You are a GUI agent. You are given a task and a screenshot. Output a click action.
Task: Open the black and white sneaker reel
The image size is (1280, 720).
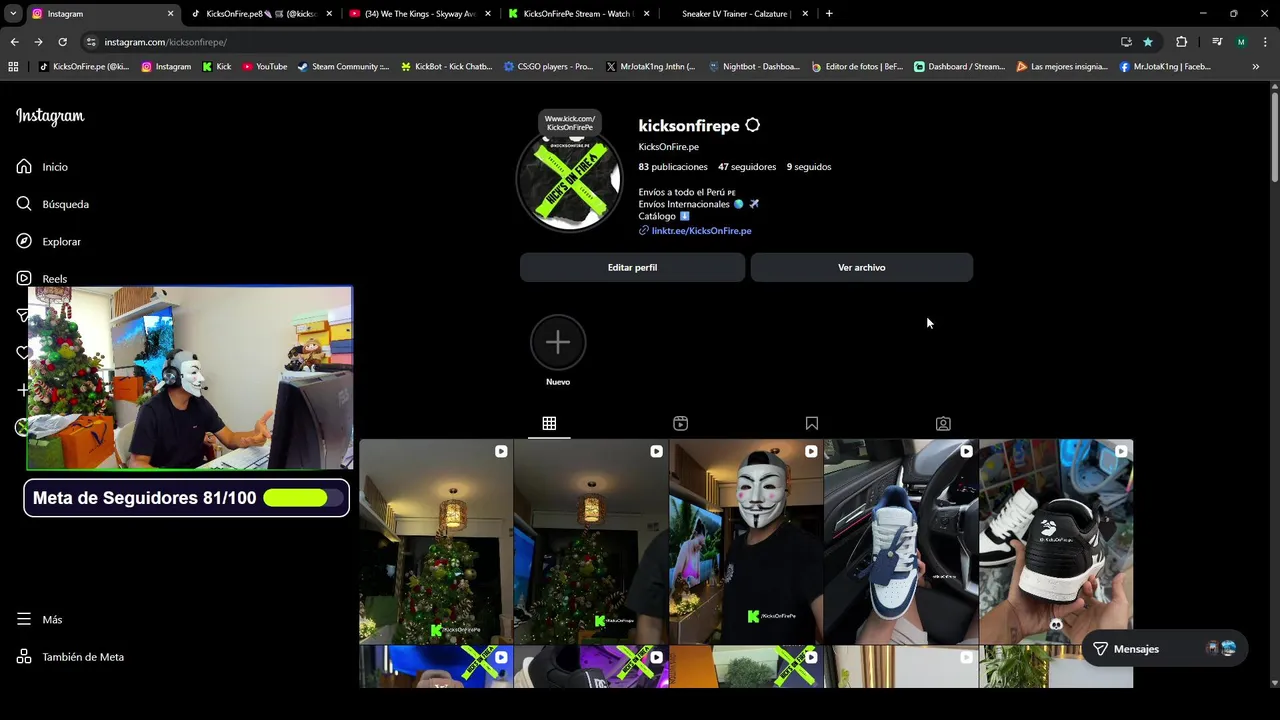click(1056, 541)
